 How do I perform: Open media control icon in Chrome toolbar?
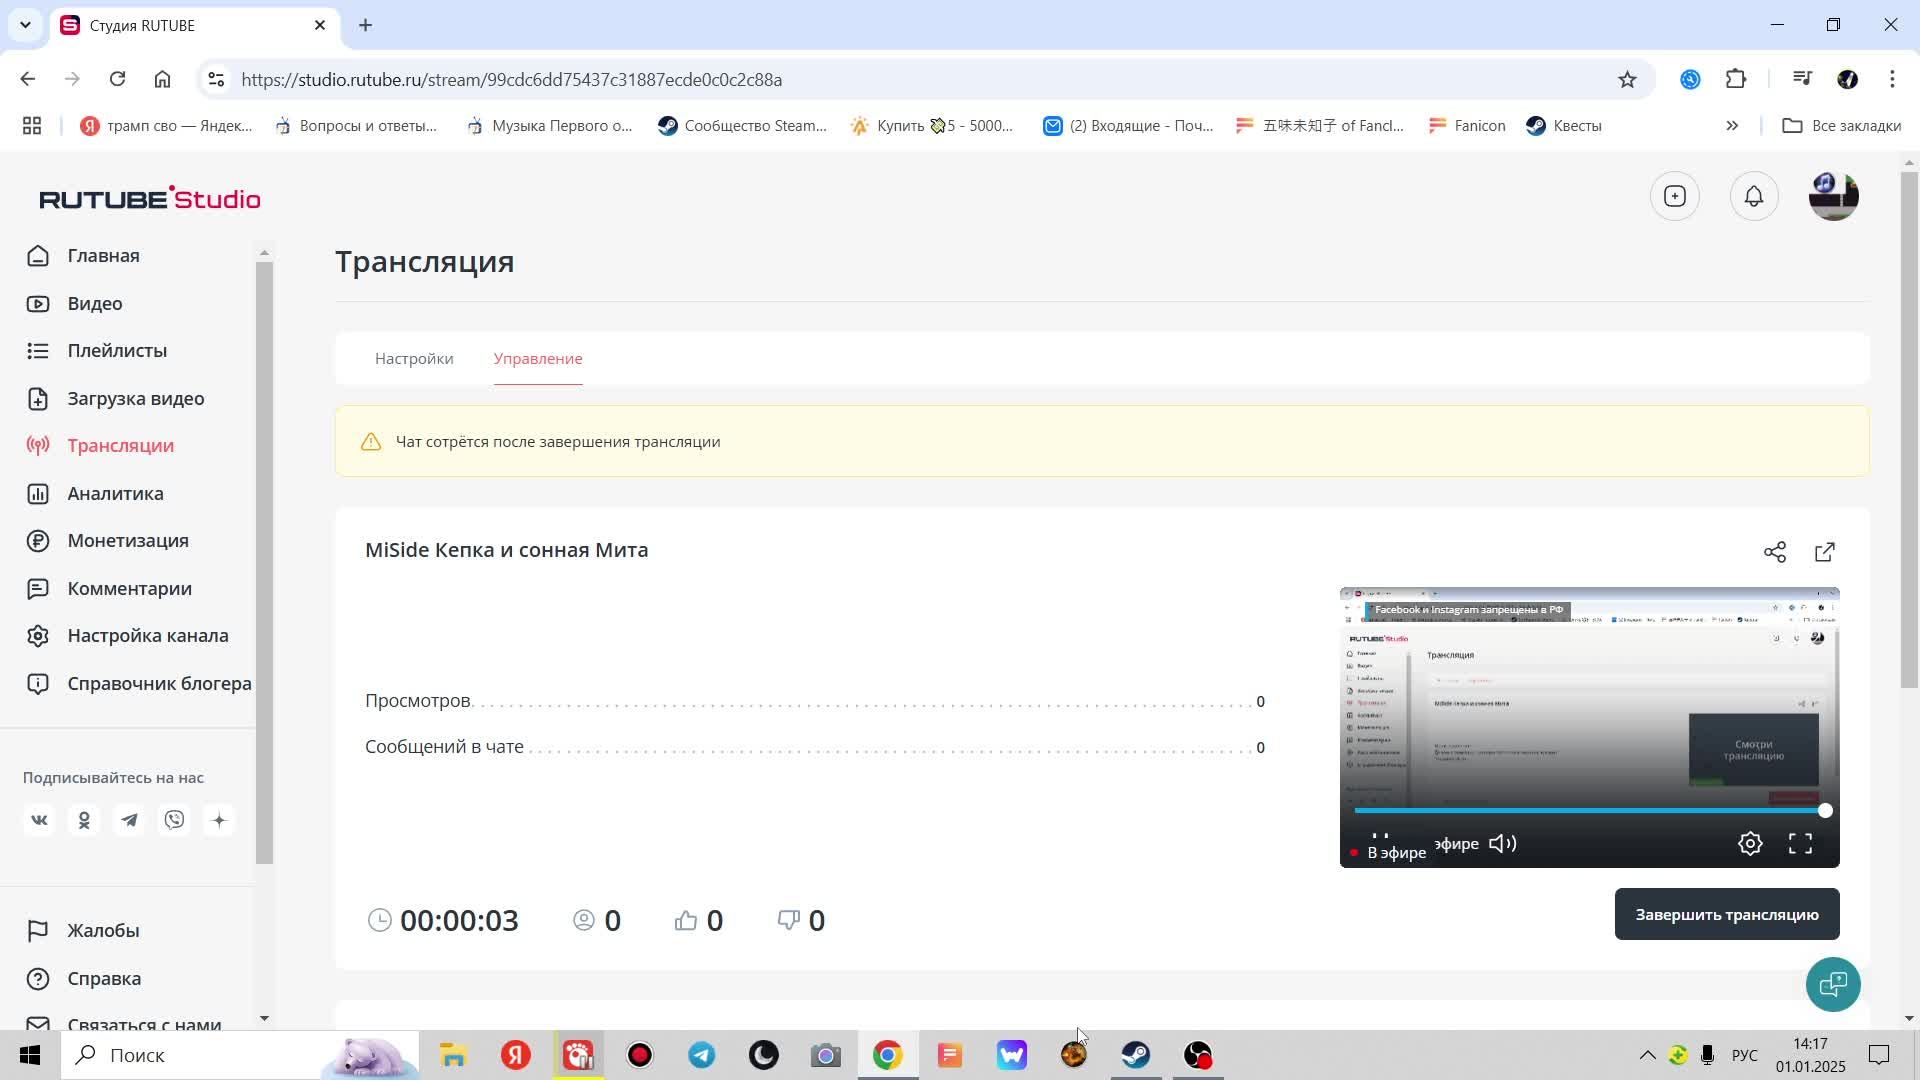[x=1803, y=79]
